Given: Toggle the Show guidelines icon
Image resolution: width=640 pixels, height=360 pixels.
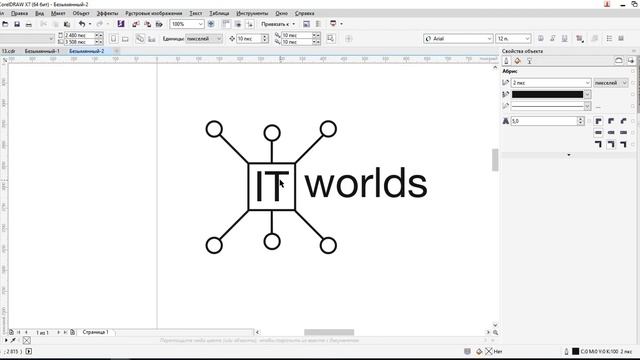Looking at the screenshot, I should tap(249, 24).
